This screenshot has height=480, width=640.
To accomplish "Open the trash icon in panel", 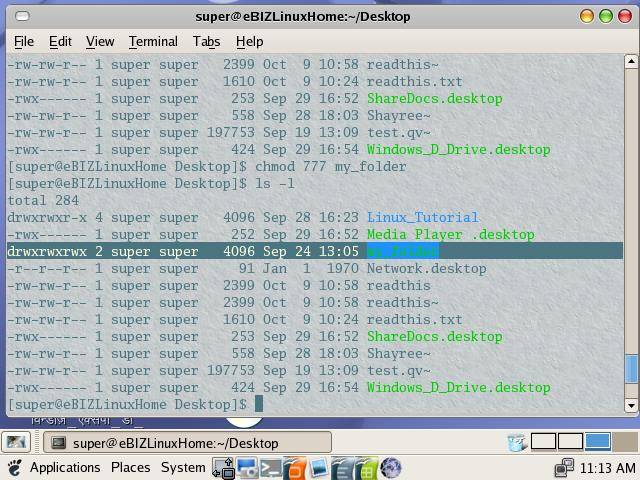I will click(x=516, y=442).
